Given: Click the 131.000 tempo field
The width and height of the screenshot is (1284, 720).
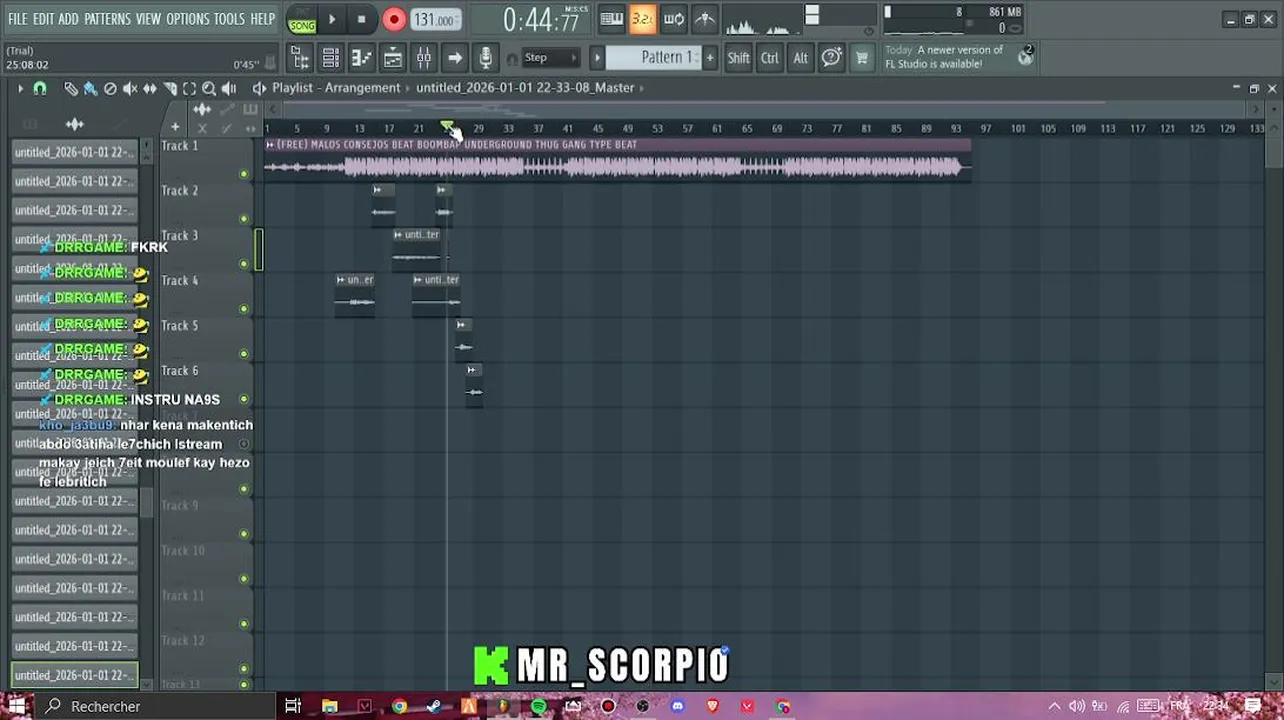Looking at the screenshot, I should tap(435, 20).
